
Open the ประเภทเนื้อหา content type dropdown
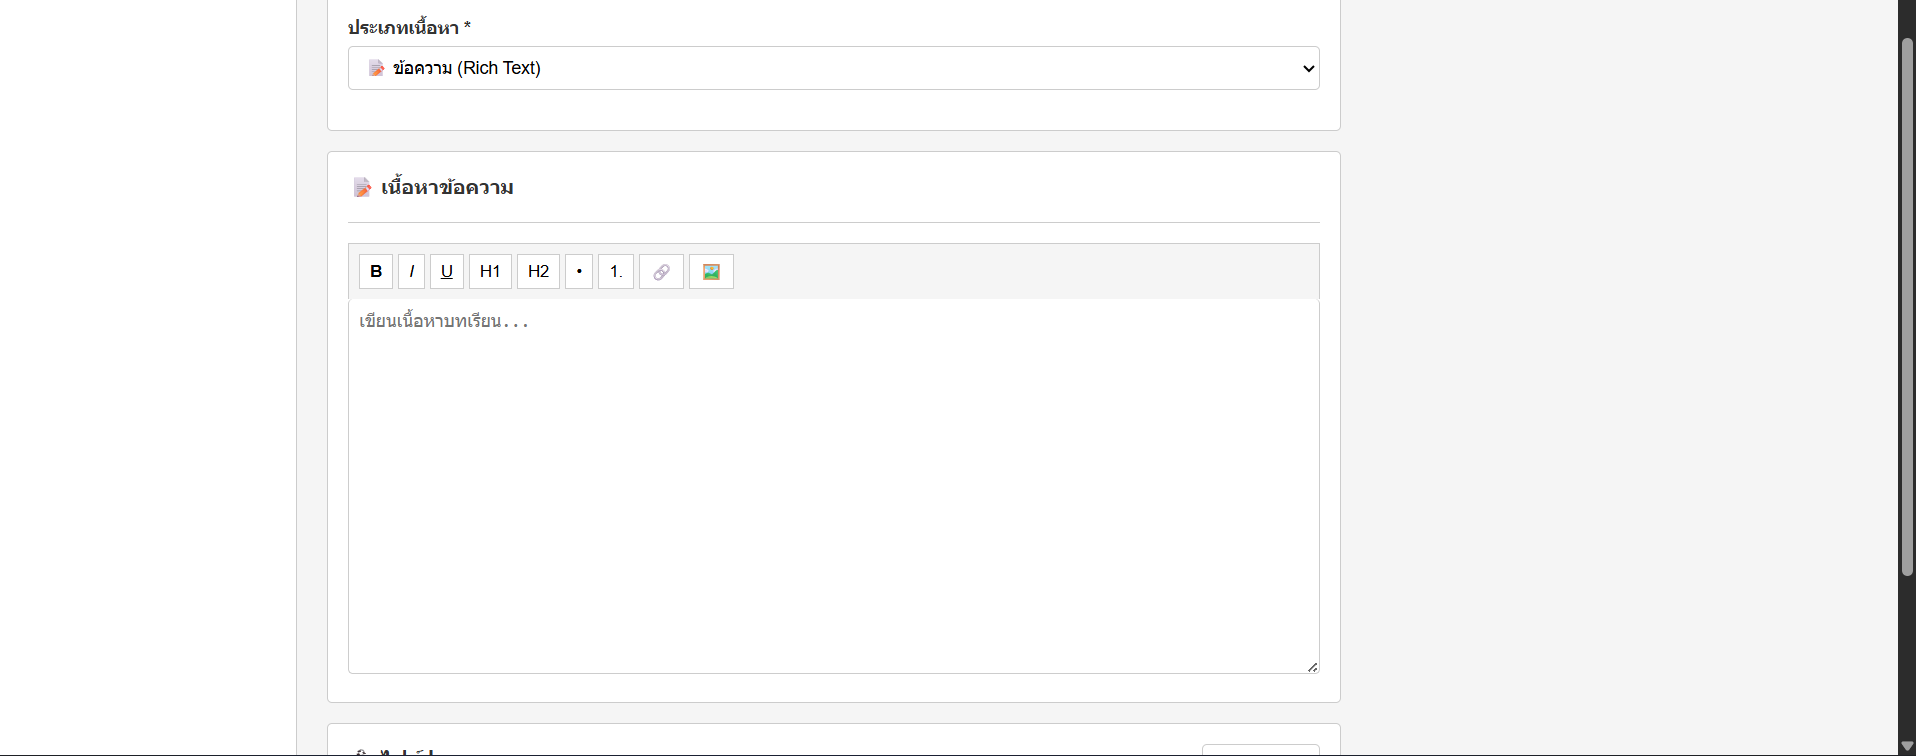833,68
